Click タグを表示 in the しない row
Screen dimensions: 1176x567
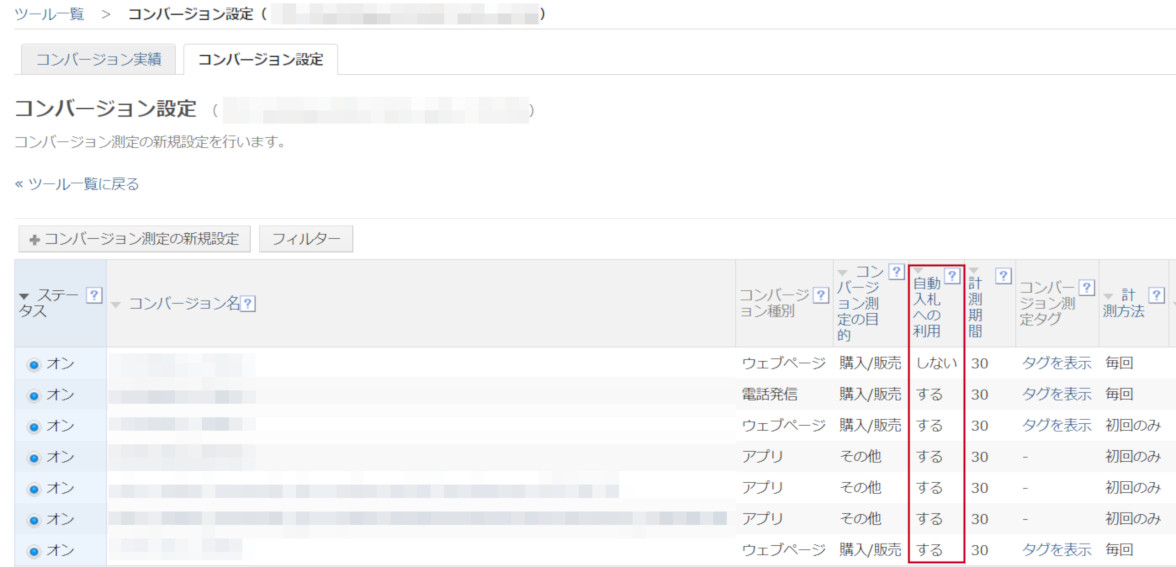pyautogui.click(x=1057, y=364)
